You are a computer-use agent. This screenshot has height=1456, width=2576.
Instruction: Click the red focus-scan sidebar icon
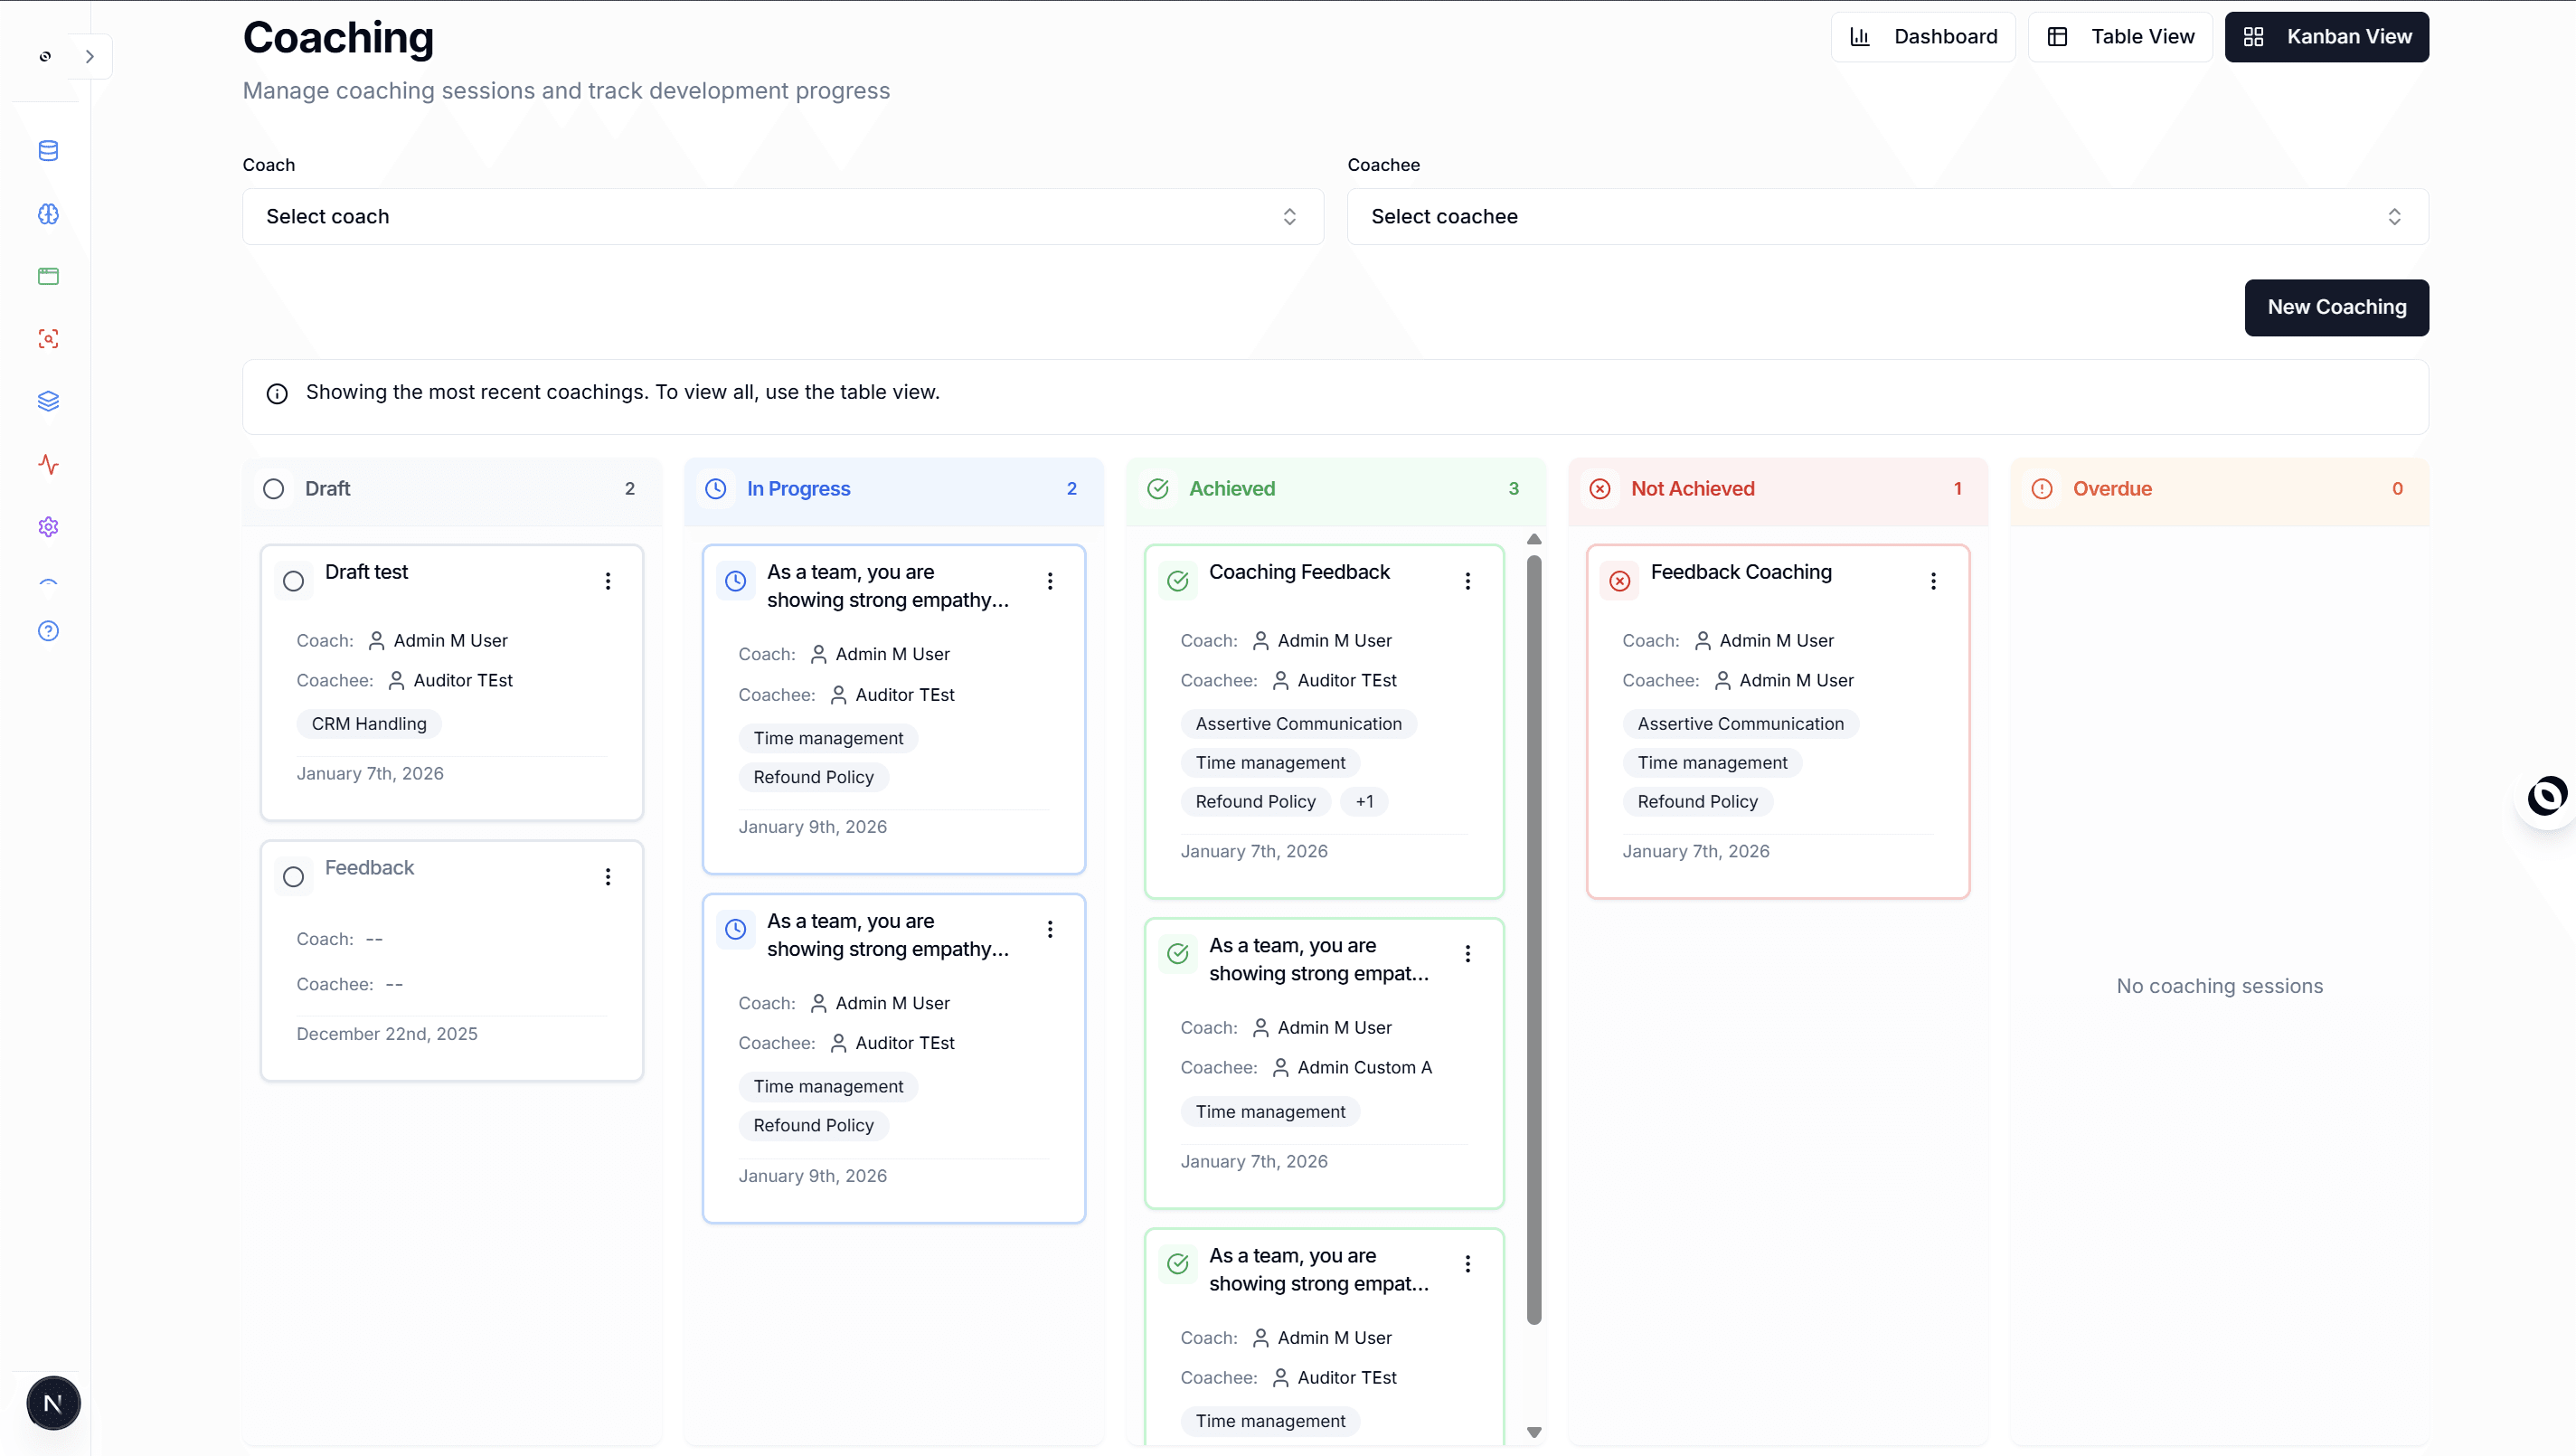[x=47, y=339]
